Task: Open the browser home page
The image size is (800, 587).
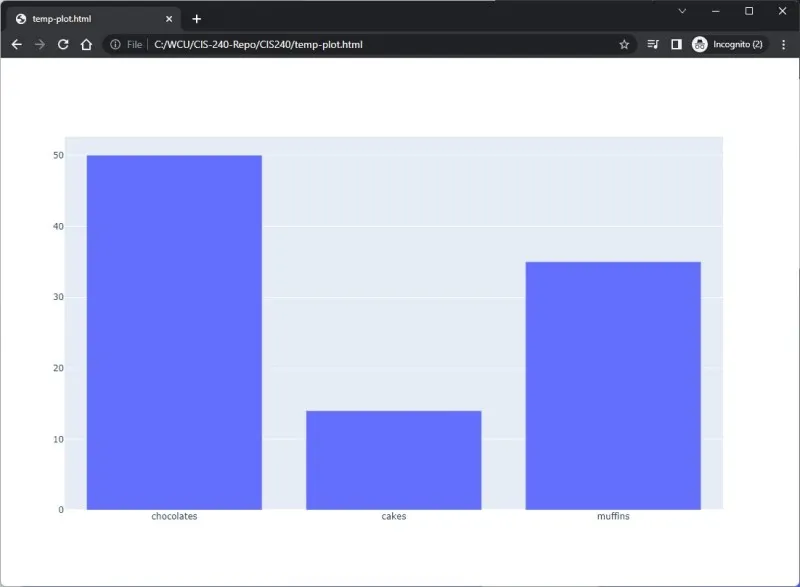Action: 86,44
